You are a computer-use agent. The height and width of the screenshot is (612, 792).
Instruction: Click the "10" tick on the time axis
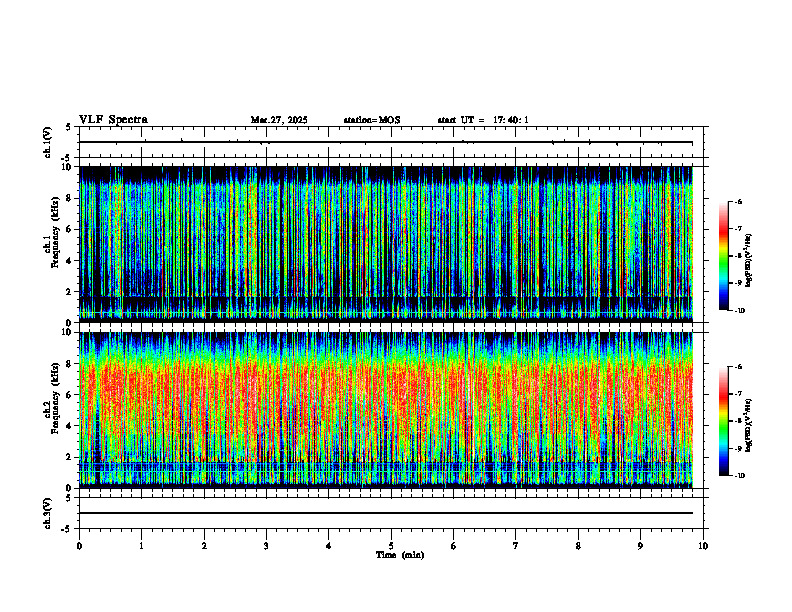pos(703,546)
